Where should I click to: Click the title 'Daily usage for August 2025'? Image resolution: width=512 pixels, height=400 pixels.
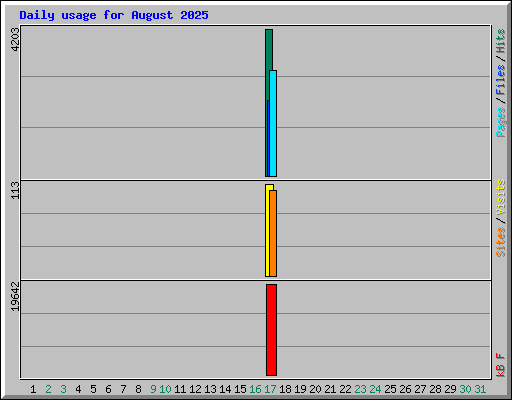click(114, 15)
